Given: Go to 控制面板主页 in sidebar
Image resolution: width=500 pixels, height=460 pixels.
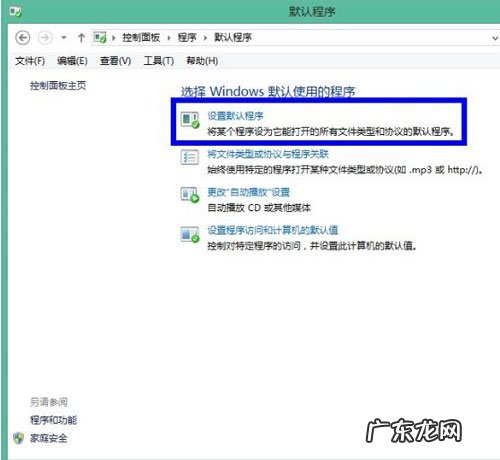Looking at the screenshot, I should click(x=58, y=86).
